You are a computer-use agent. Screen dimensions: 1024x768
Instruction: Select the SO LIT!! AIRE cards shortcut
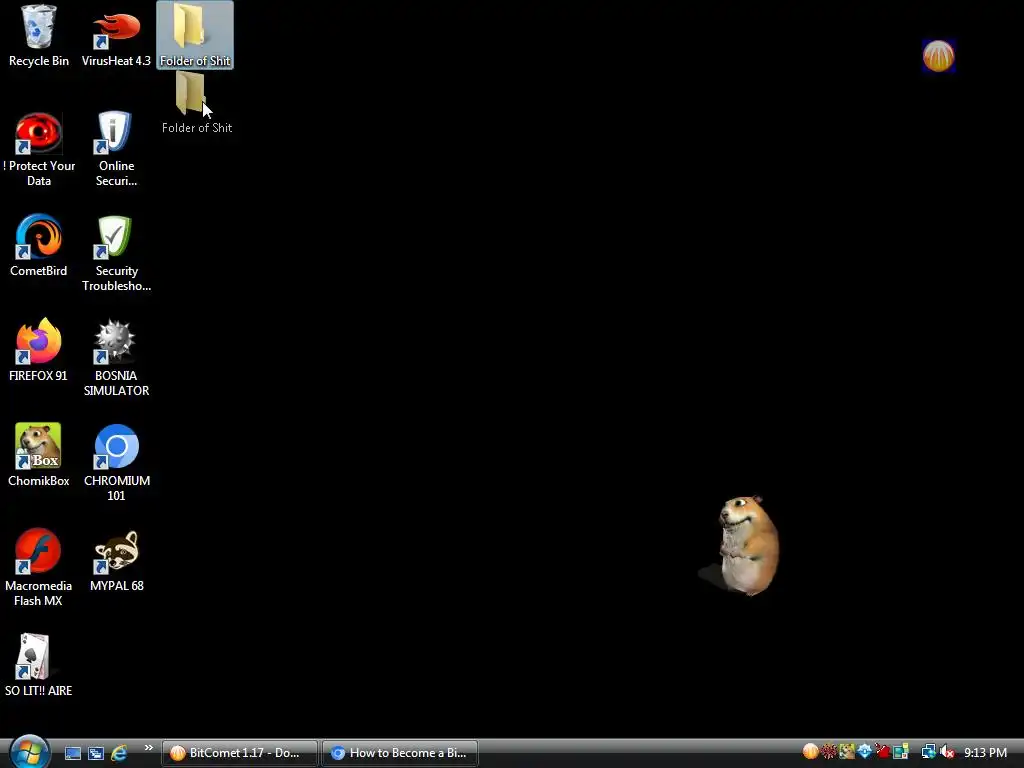point(39,665)
